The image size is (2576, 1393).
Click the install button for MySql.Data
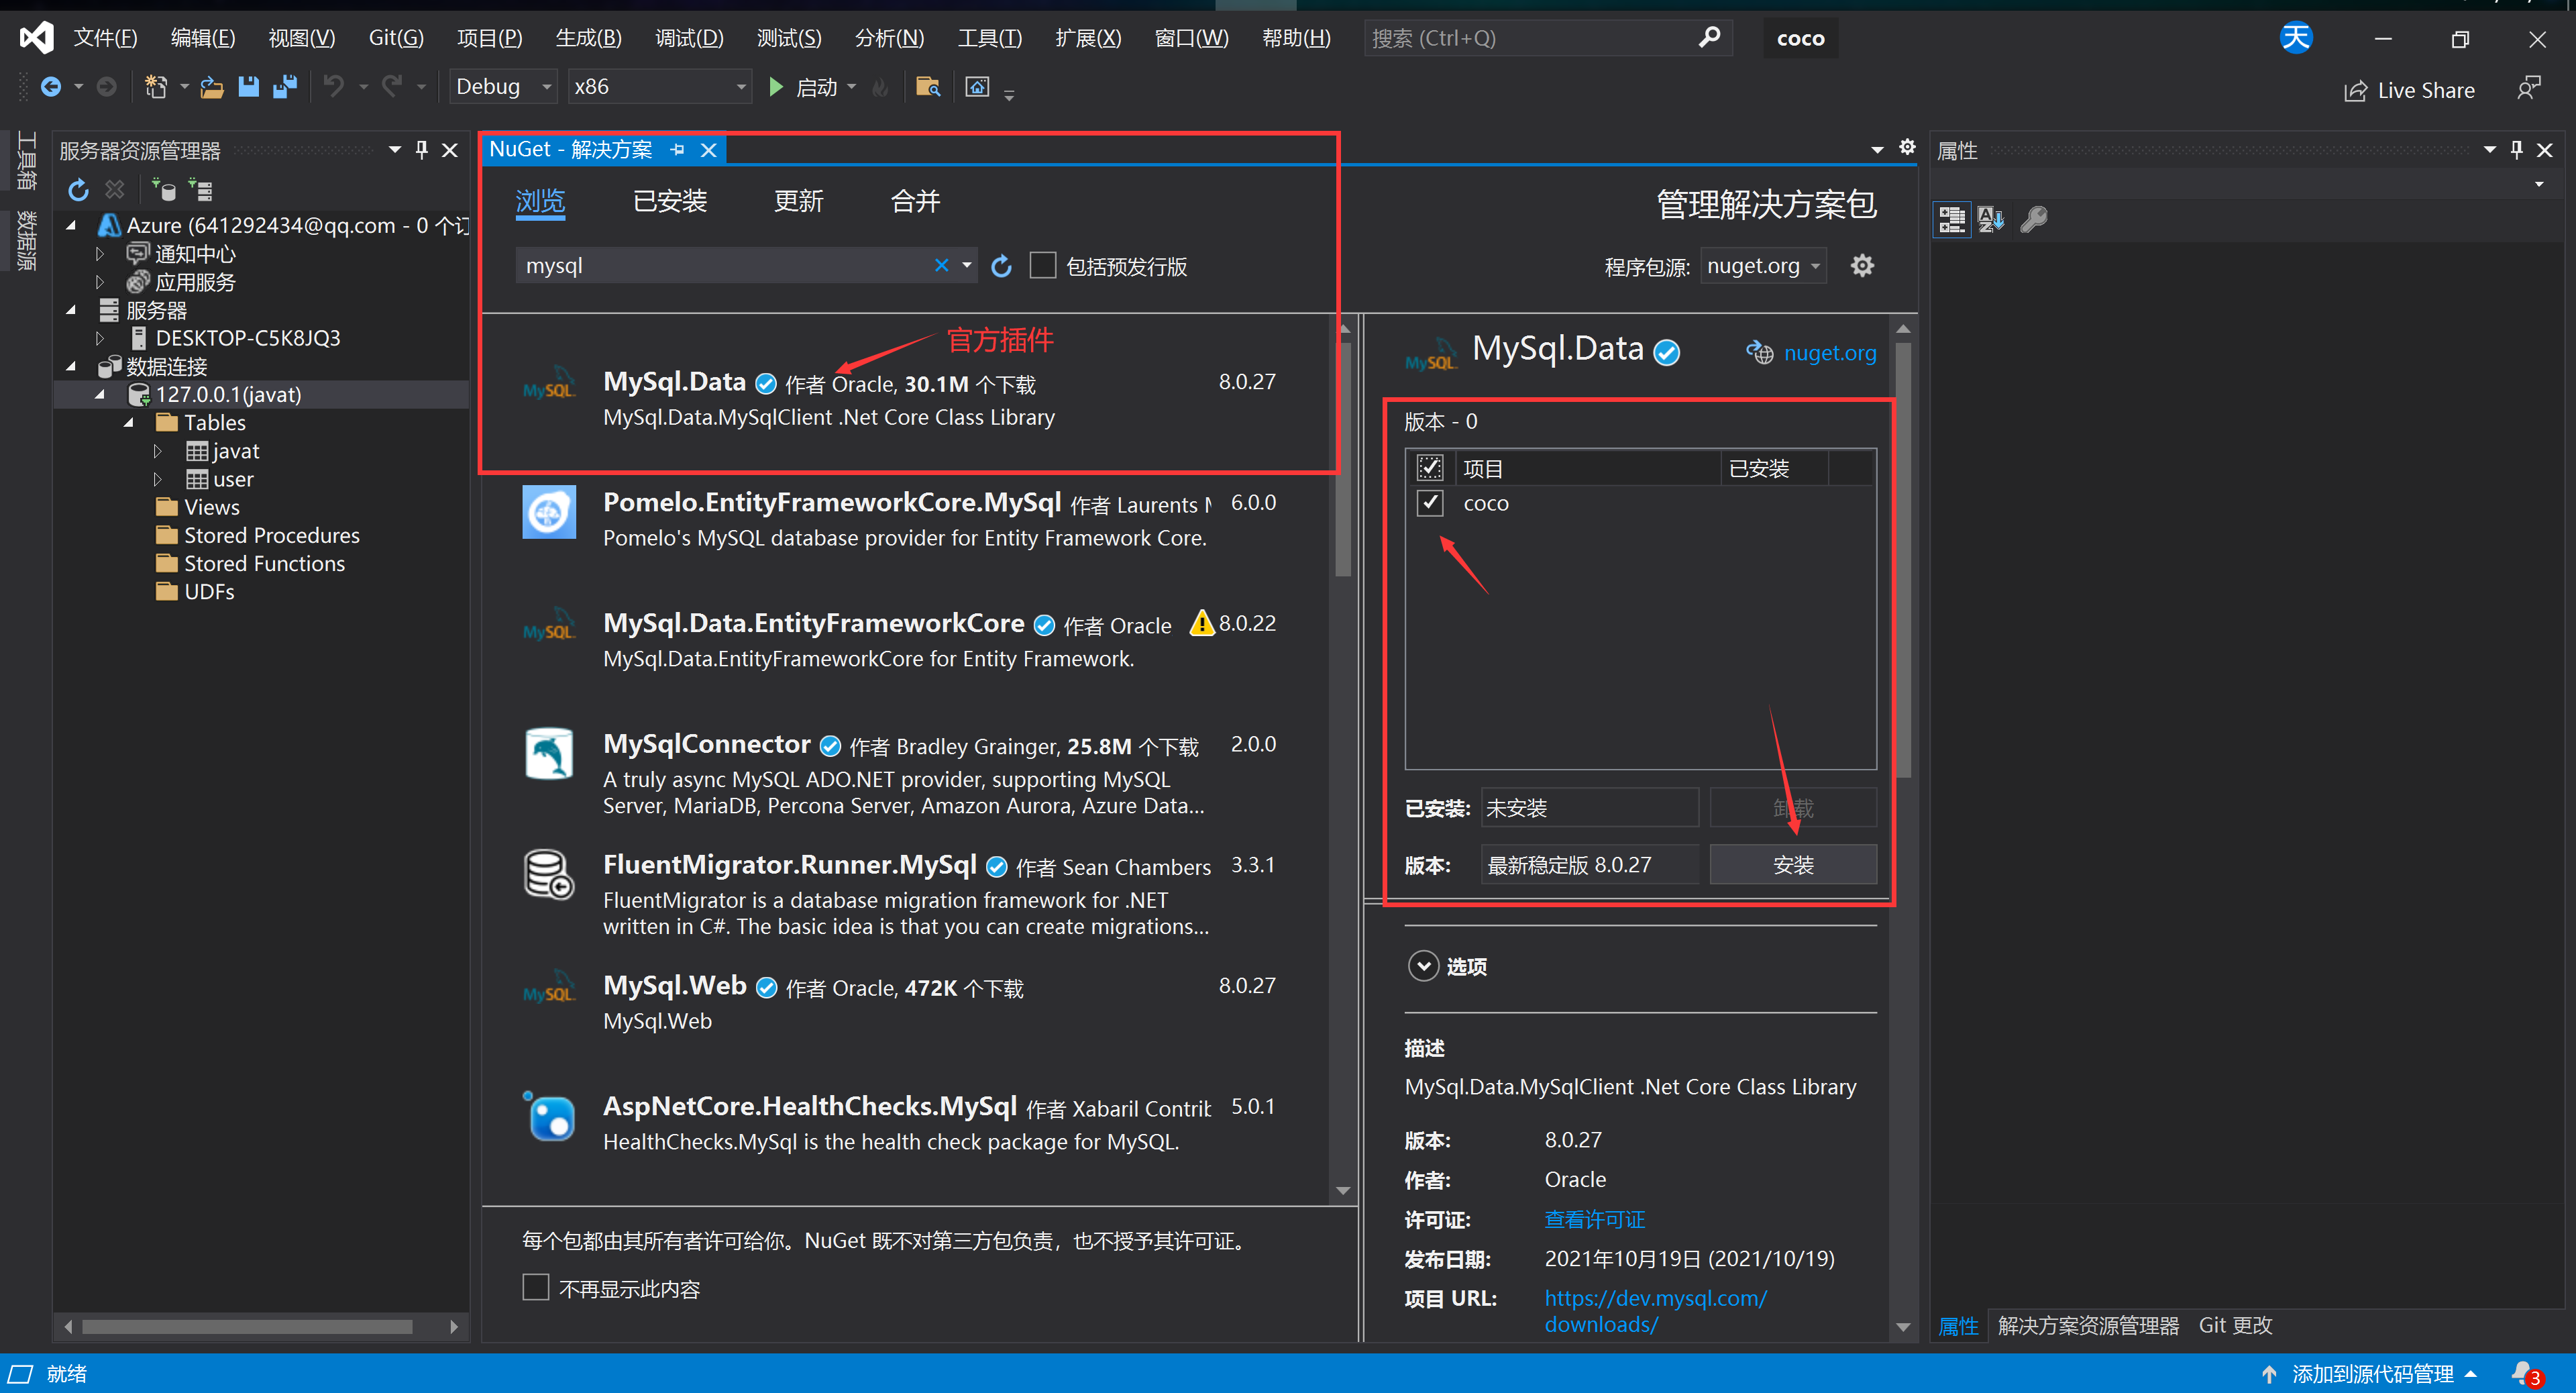pyautogui.click(x=1792, y=865)
